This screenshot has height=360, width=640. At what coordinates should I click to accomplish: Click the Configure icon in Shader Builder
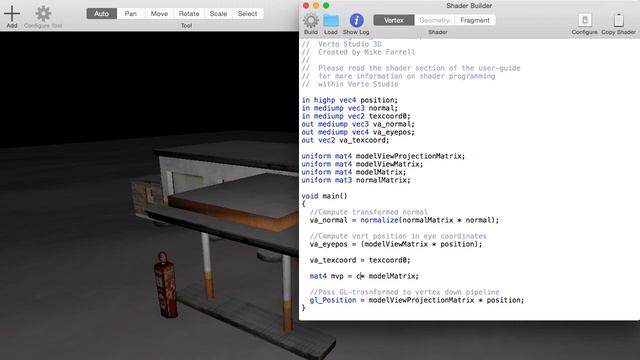point(584,20)
